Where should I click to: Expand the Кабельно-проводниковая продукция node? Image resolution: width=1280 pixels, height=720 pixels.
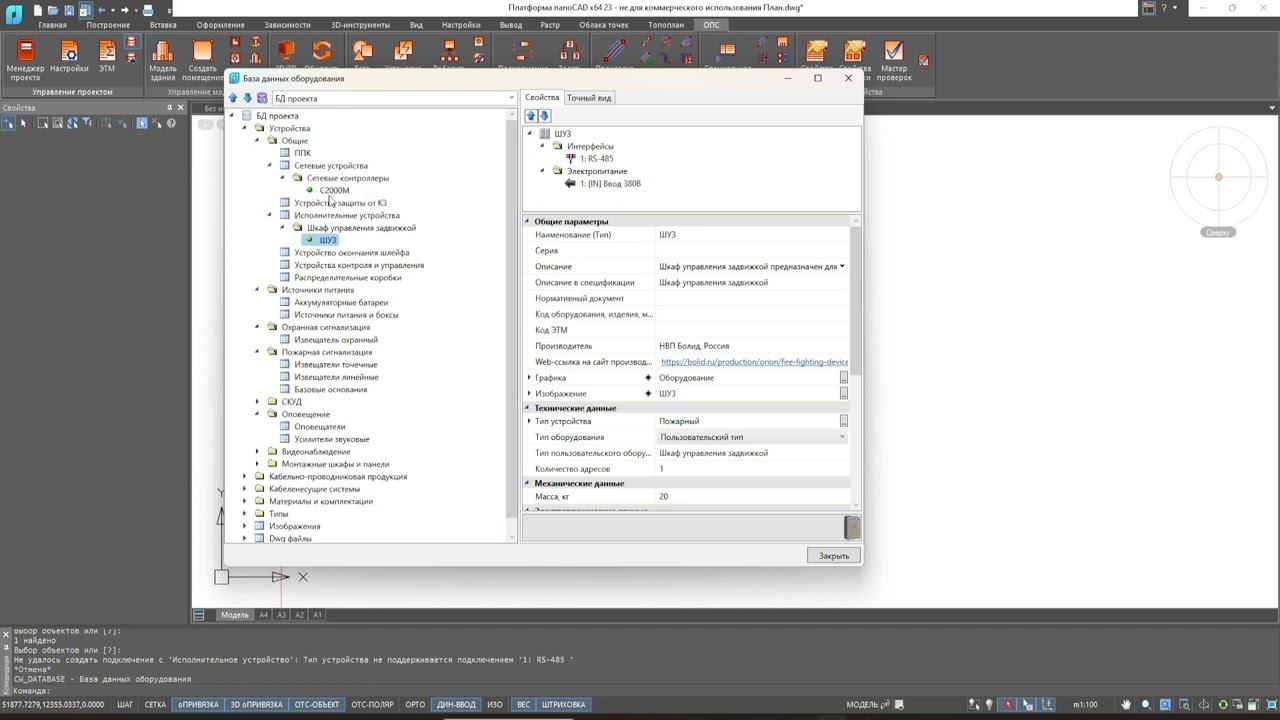click(245, 477)
